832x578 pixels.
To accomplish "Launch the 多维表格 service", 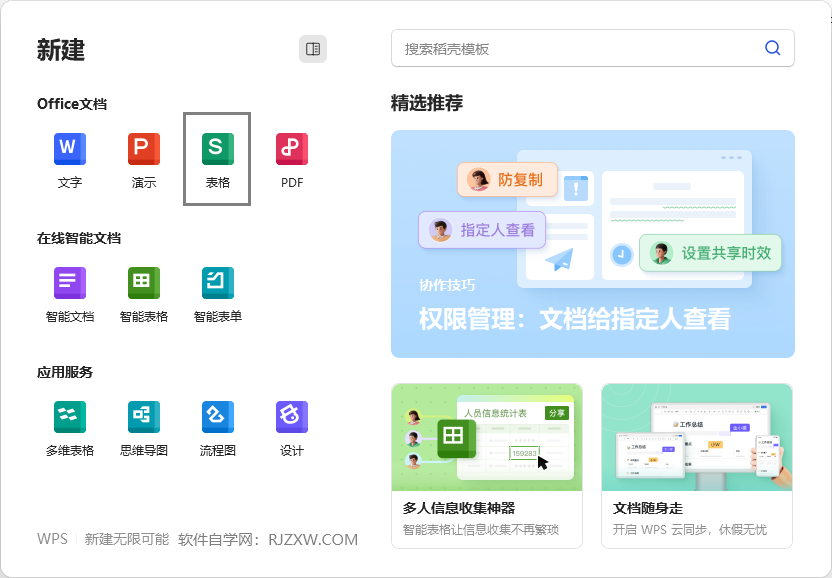I will [70, 428].
